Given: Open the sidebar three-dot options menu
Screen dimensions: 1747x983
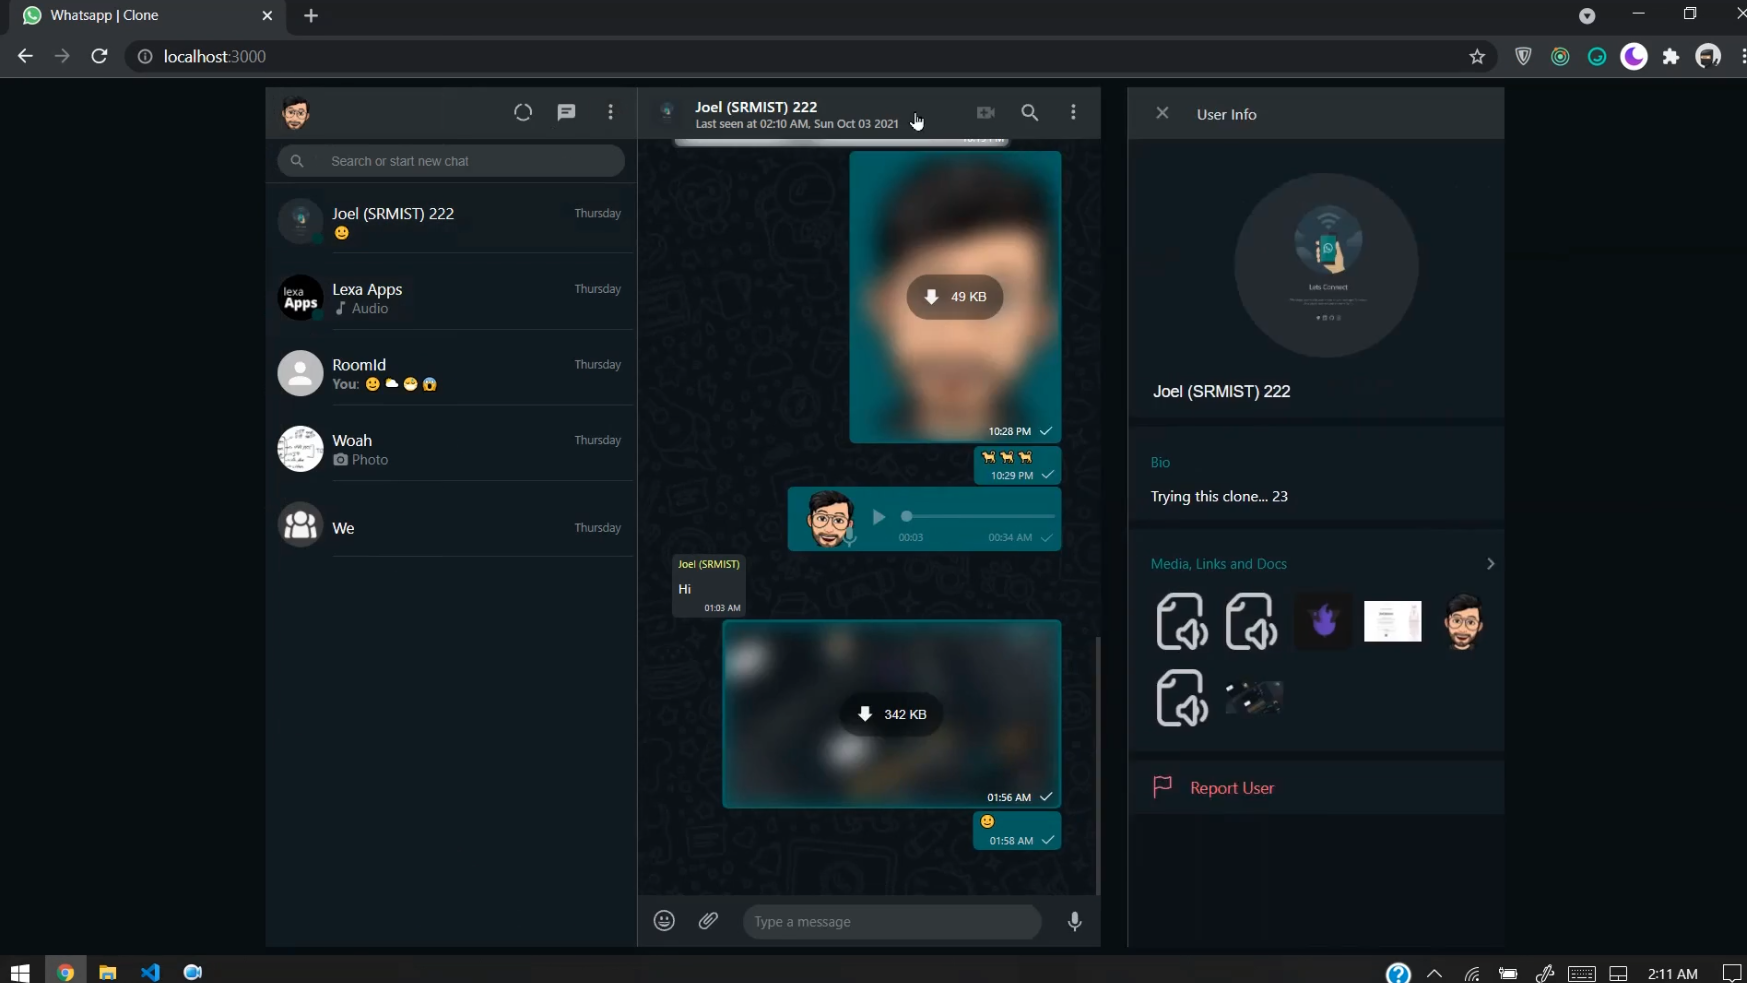Looking at the screenshot, I should [x=611, y=112].
